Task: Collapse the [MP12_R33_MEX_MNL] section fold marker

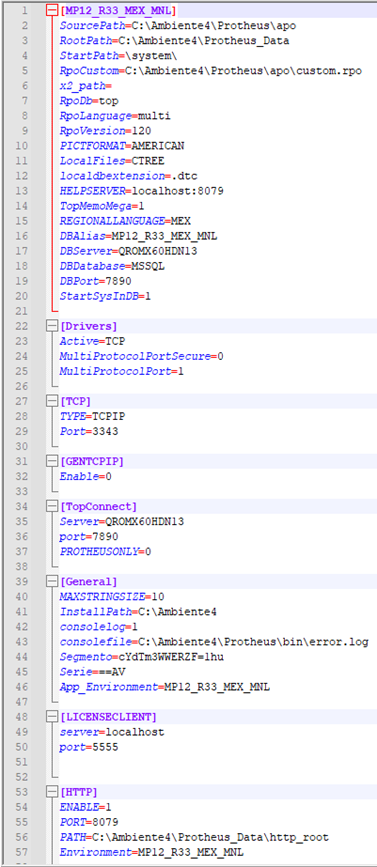Action: pos(52,11)
